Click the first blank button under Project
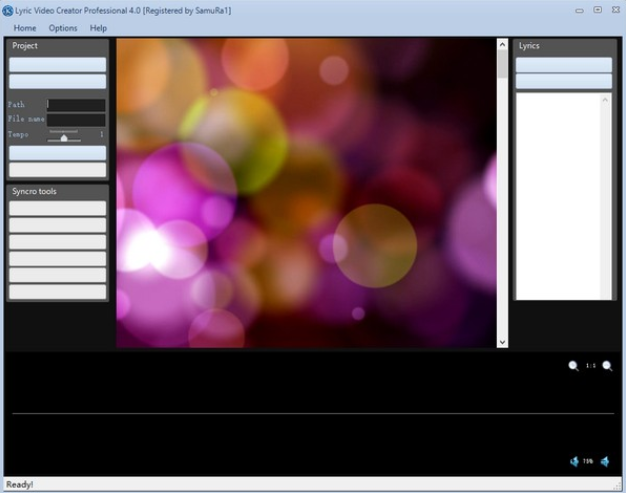This screenshot has width=626, height=493. [57, 65]
